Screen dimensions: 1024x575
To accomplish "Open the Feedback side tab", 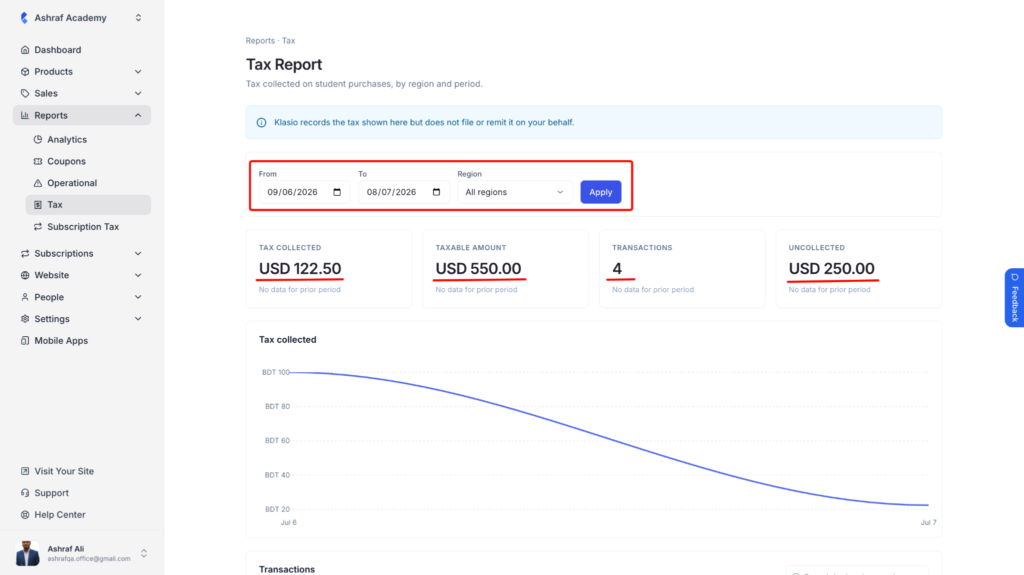I will tap(1014, 297).
